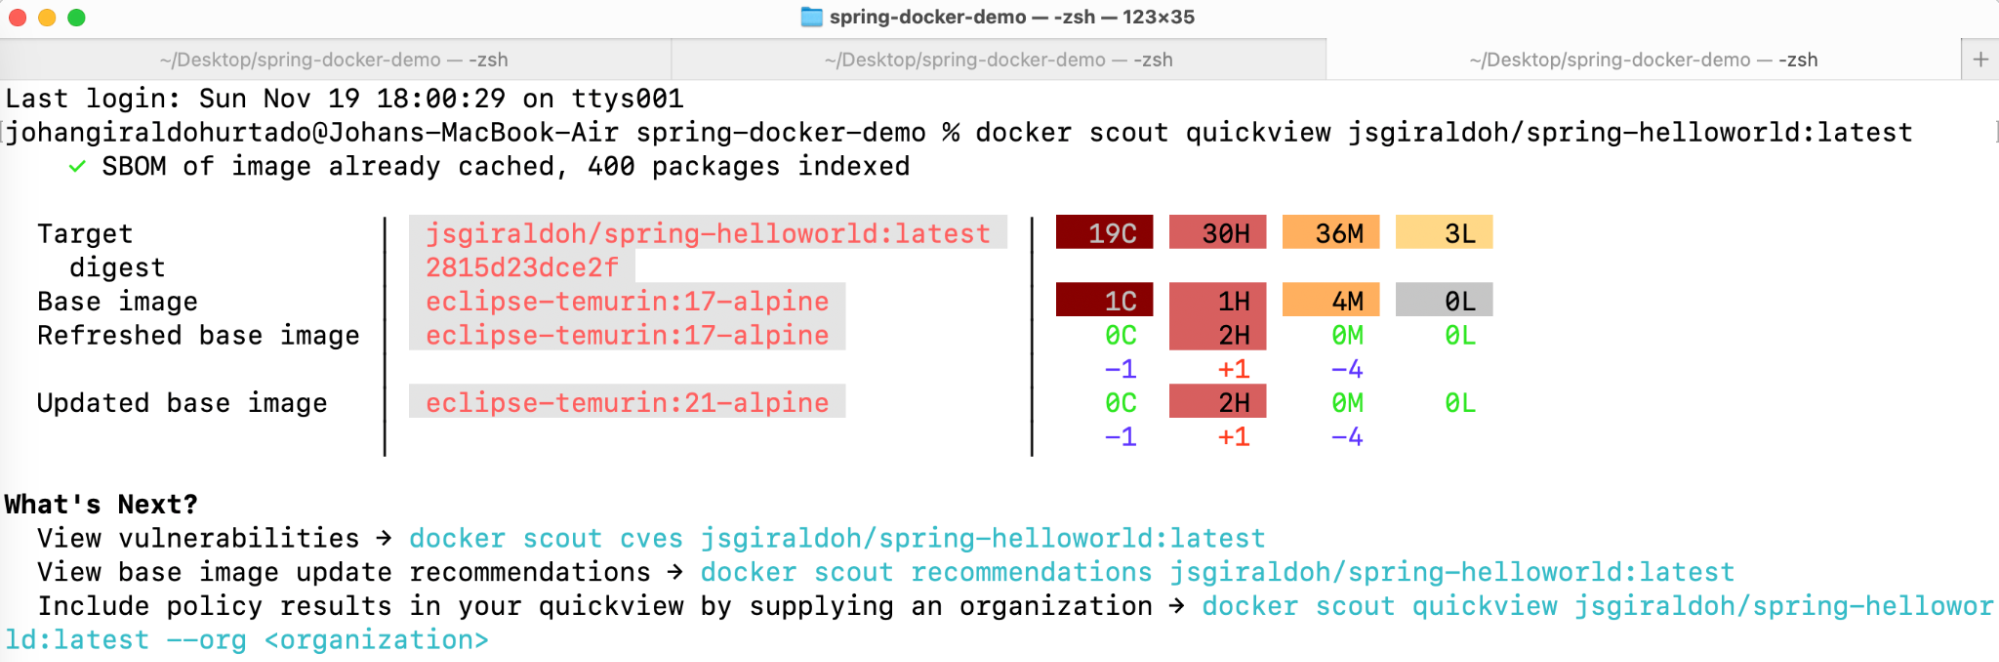The width and height of the screenshot is (1999, 662).
Task: Click the 30H high severity badge
Action: tap(1217, 233)
